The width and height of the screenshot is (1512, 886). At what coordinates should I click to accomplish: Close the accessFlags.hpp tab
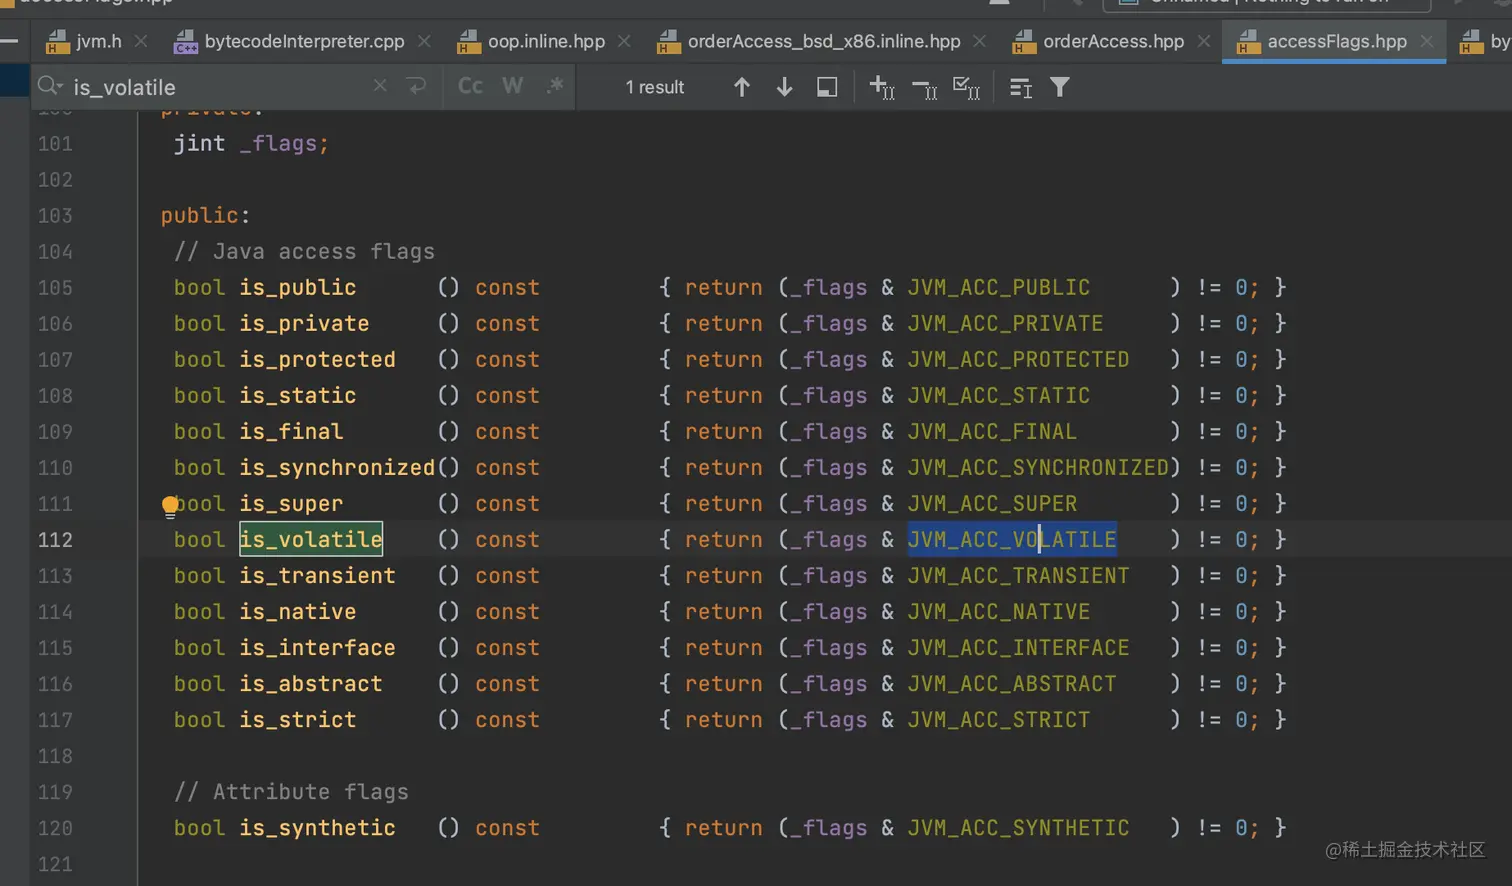1427,41
